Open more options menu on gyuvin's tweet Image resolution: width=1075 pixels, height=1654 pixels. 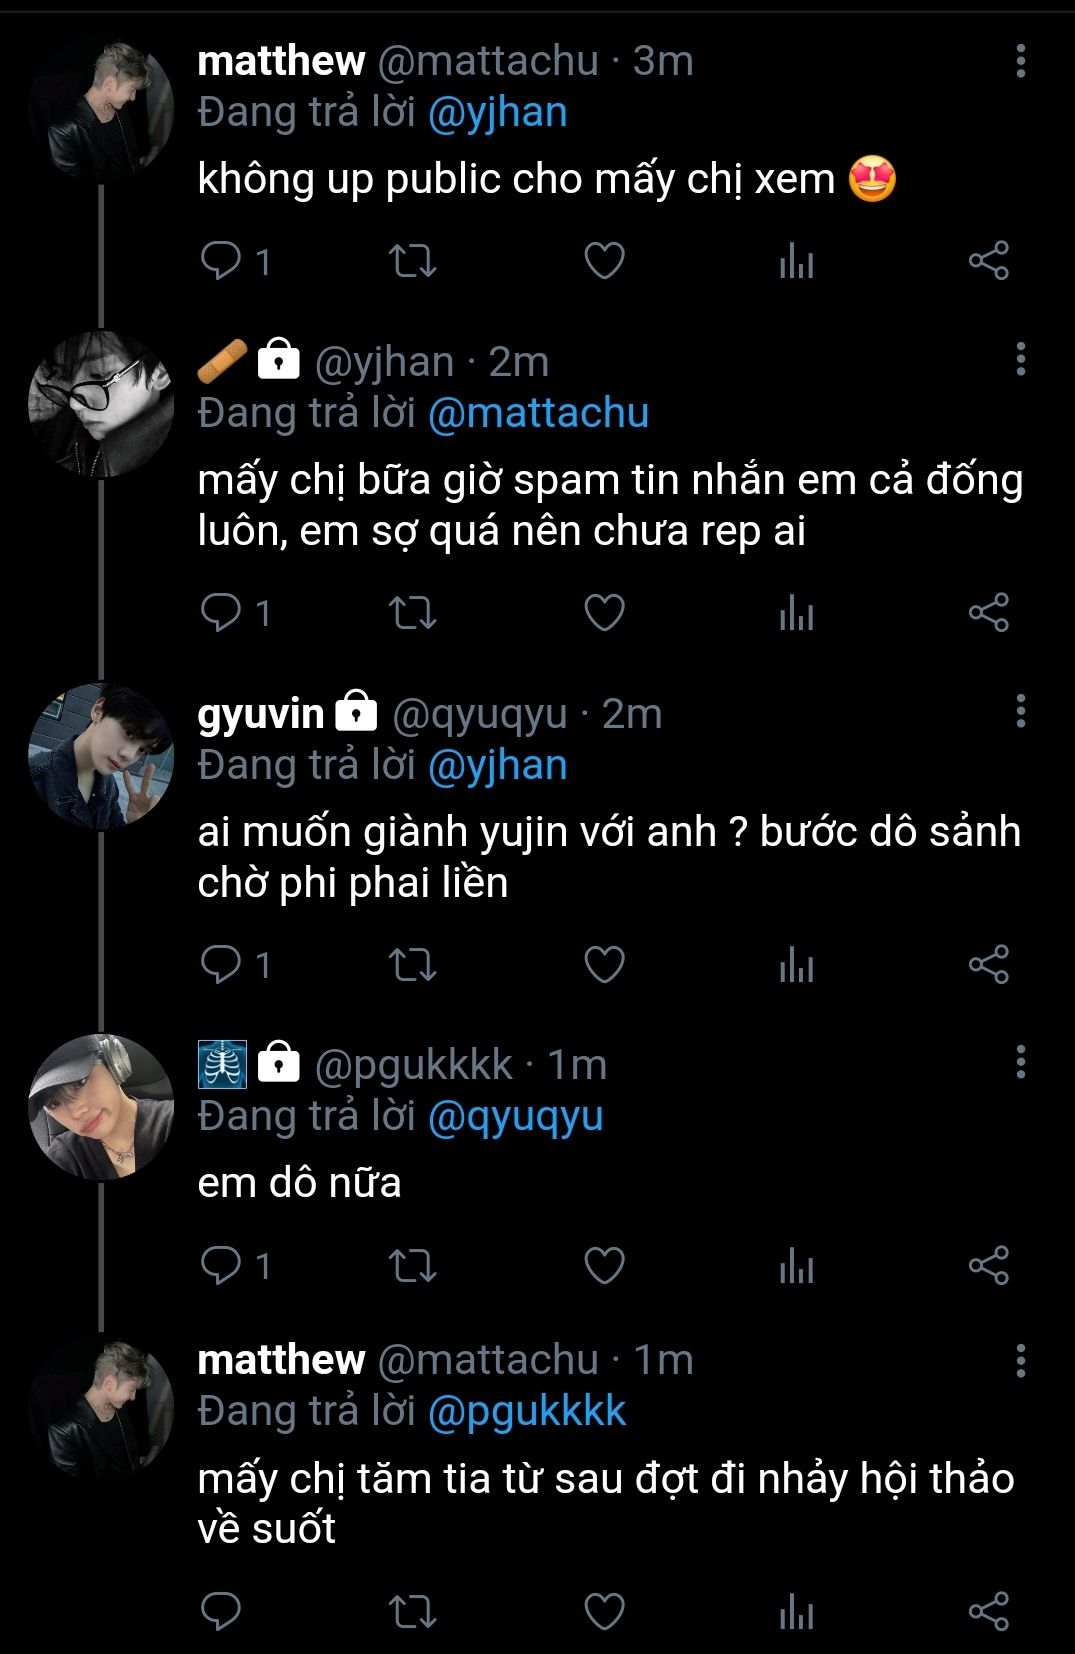[1020, 712]
